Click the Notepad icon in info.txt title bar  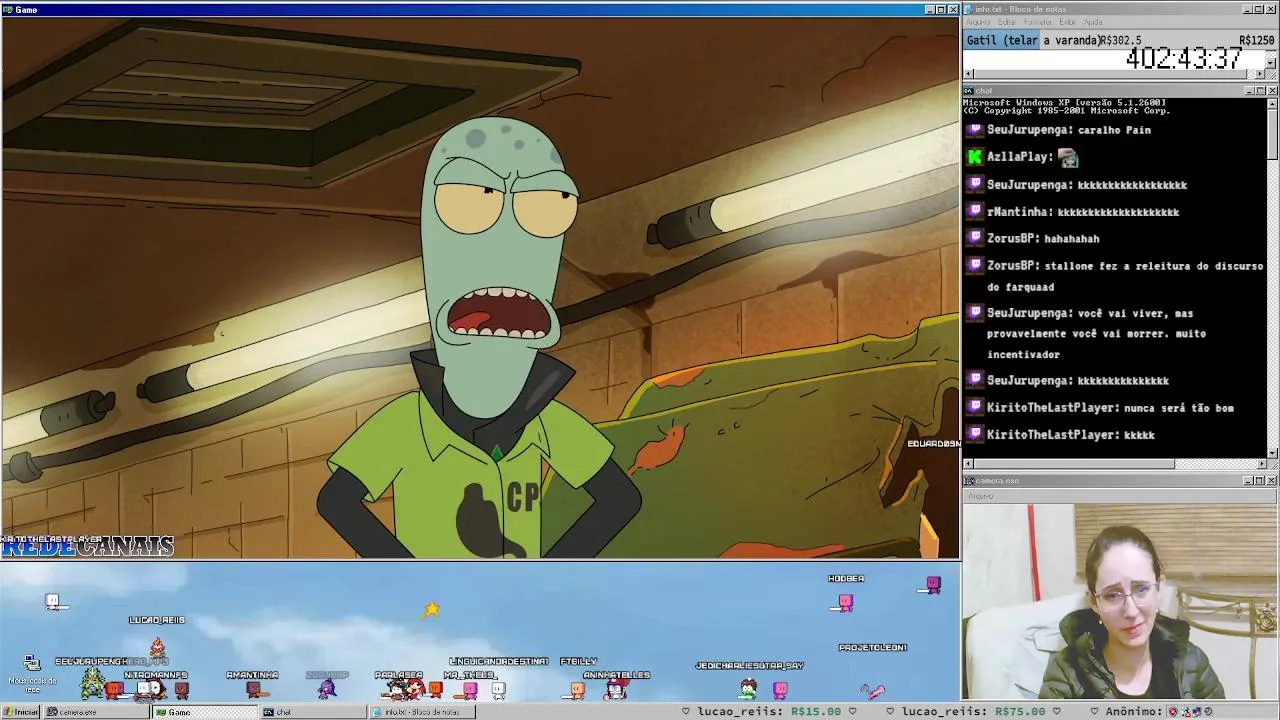[x=968, y=9]
